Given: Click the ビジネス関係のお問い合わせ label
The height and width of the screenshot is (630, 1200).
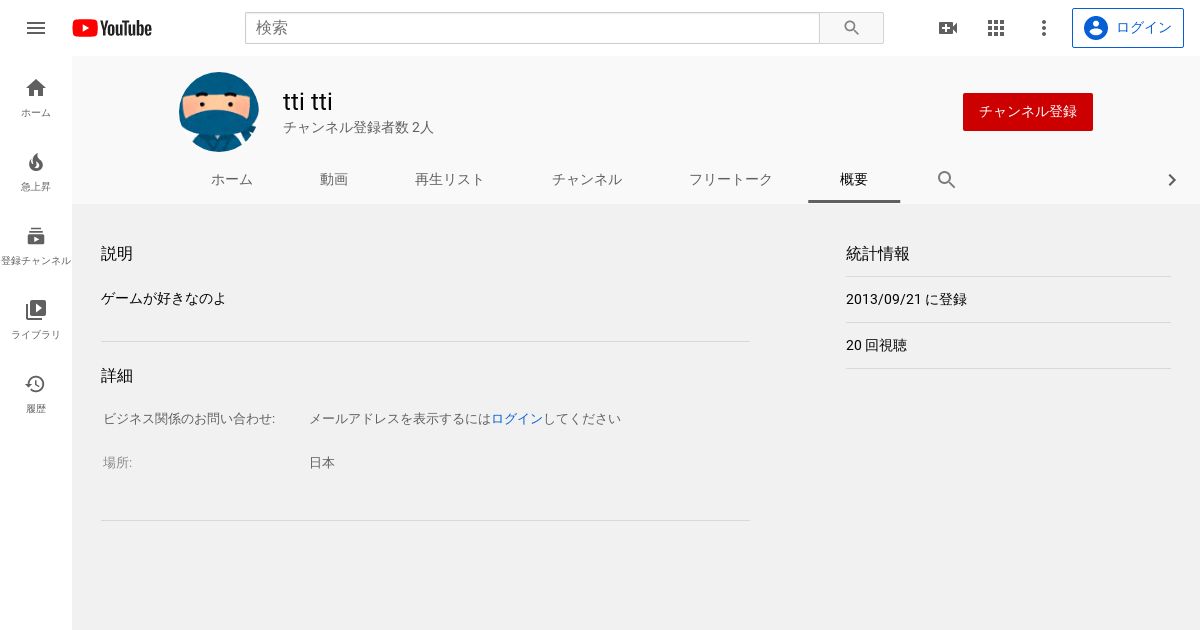Looking at the screenshot, I should click(x=189, y=419).
